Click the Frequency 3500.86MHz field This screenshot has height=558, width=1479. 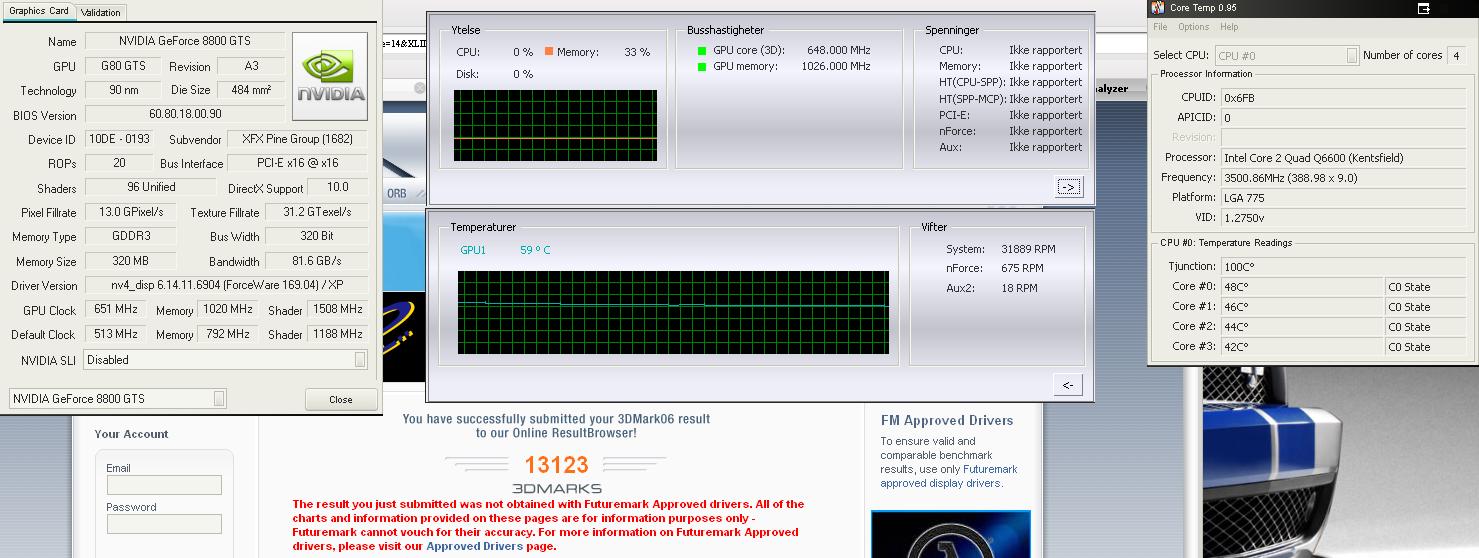click(x=1346, y=178)
